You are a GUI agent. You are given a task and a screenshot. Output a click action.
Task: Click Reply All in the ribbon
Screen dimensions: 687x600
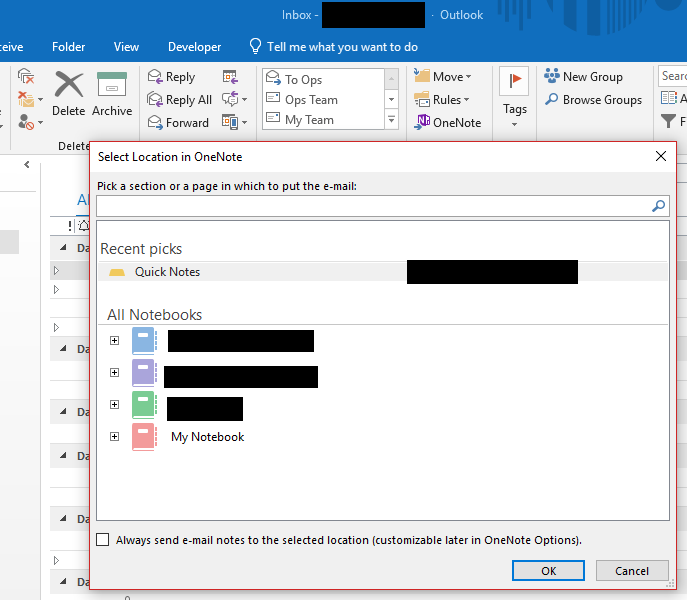pos(180,99)
